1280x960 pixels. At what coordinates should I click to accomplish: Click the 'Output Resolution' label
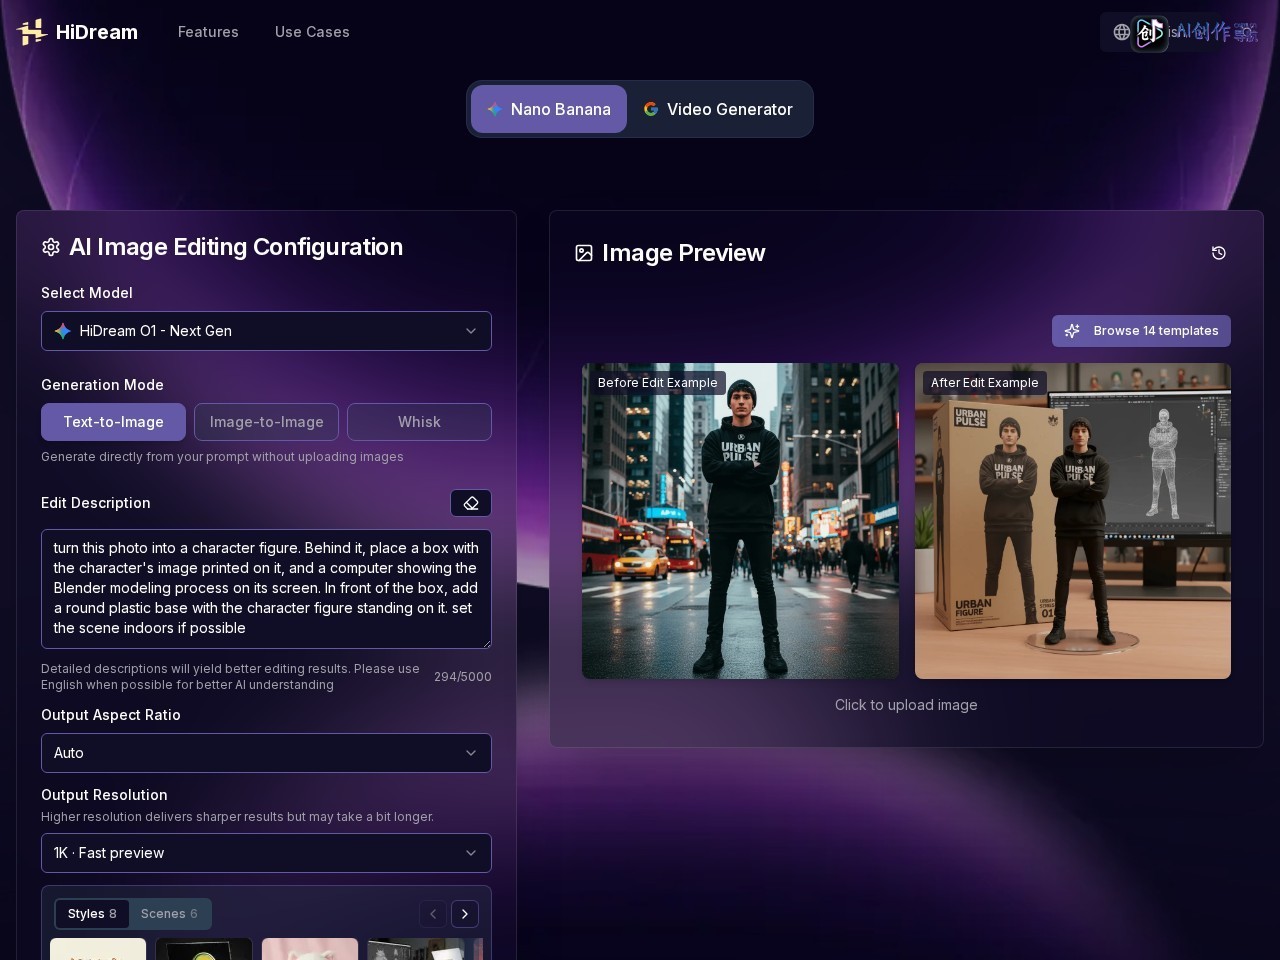(x=104, y=795)
